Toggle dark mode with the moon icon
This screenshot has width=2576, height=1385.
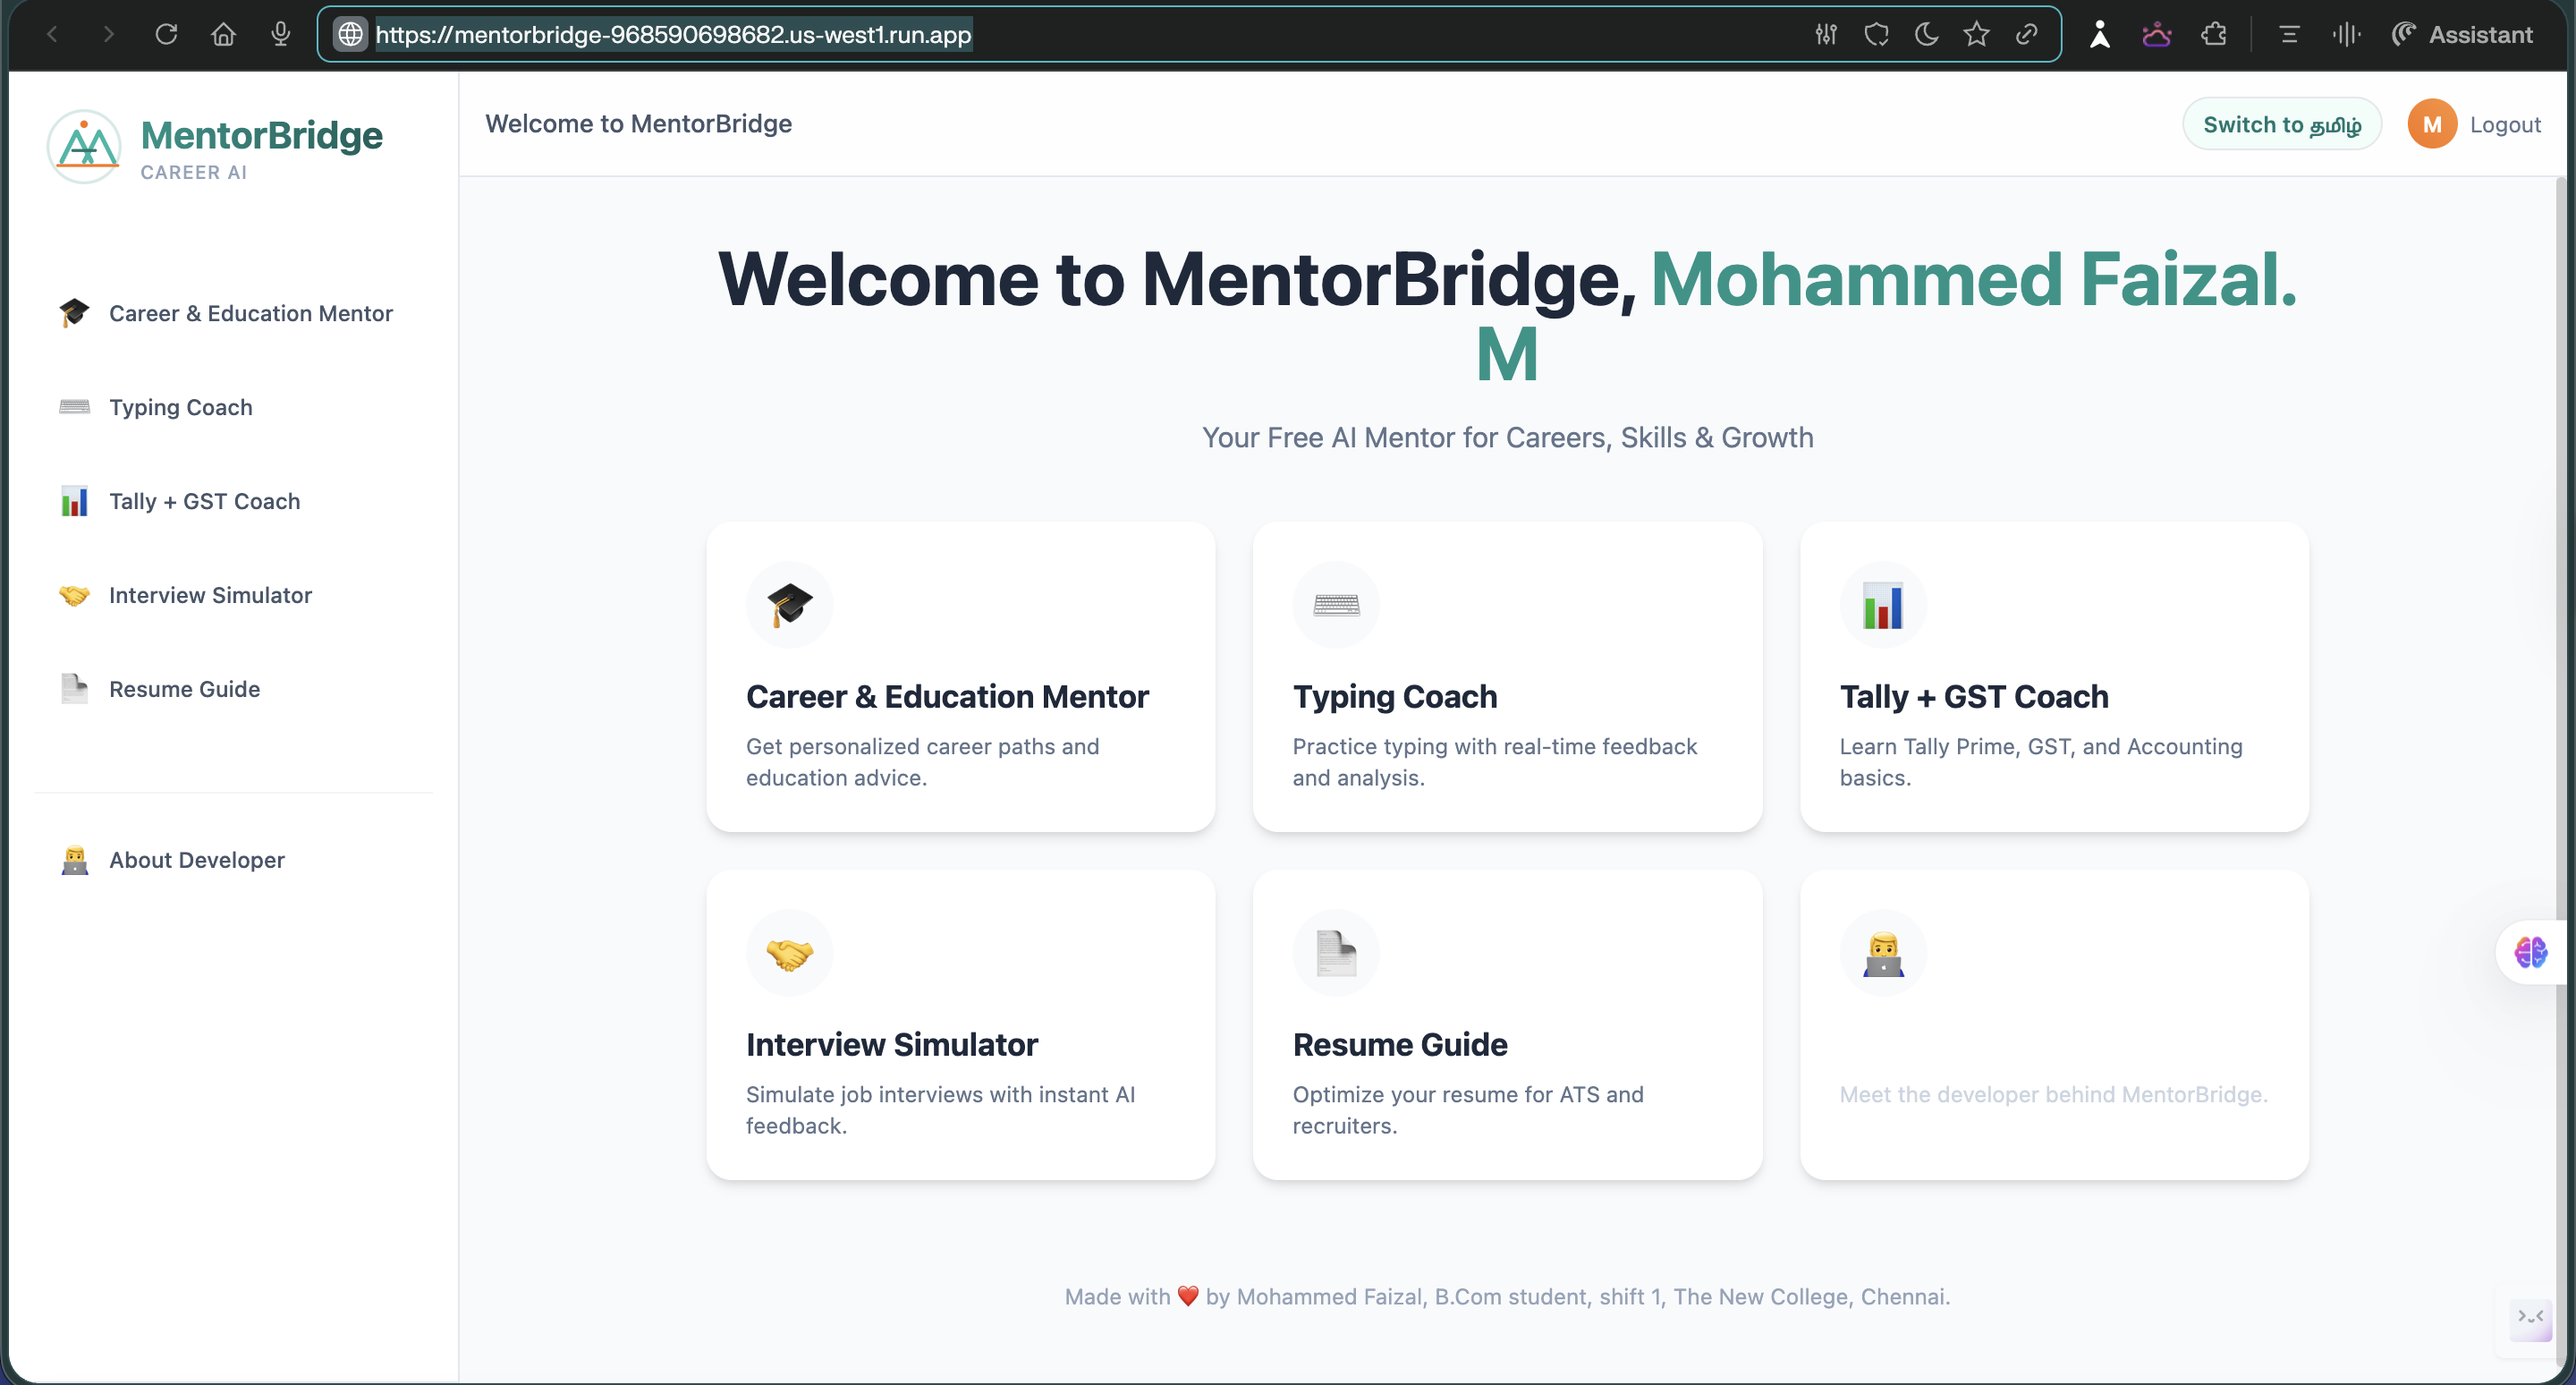point(1927,33)
